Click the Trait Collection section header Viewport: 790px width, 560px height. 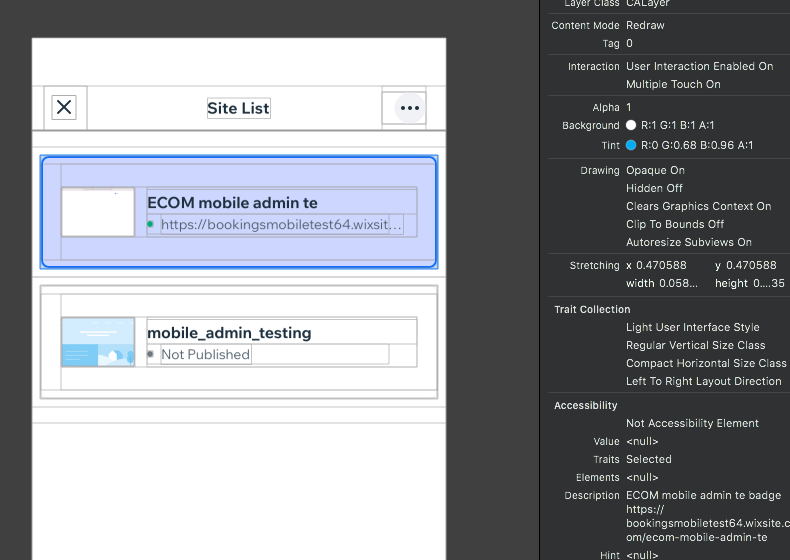[592, 309]
